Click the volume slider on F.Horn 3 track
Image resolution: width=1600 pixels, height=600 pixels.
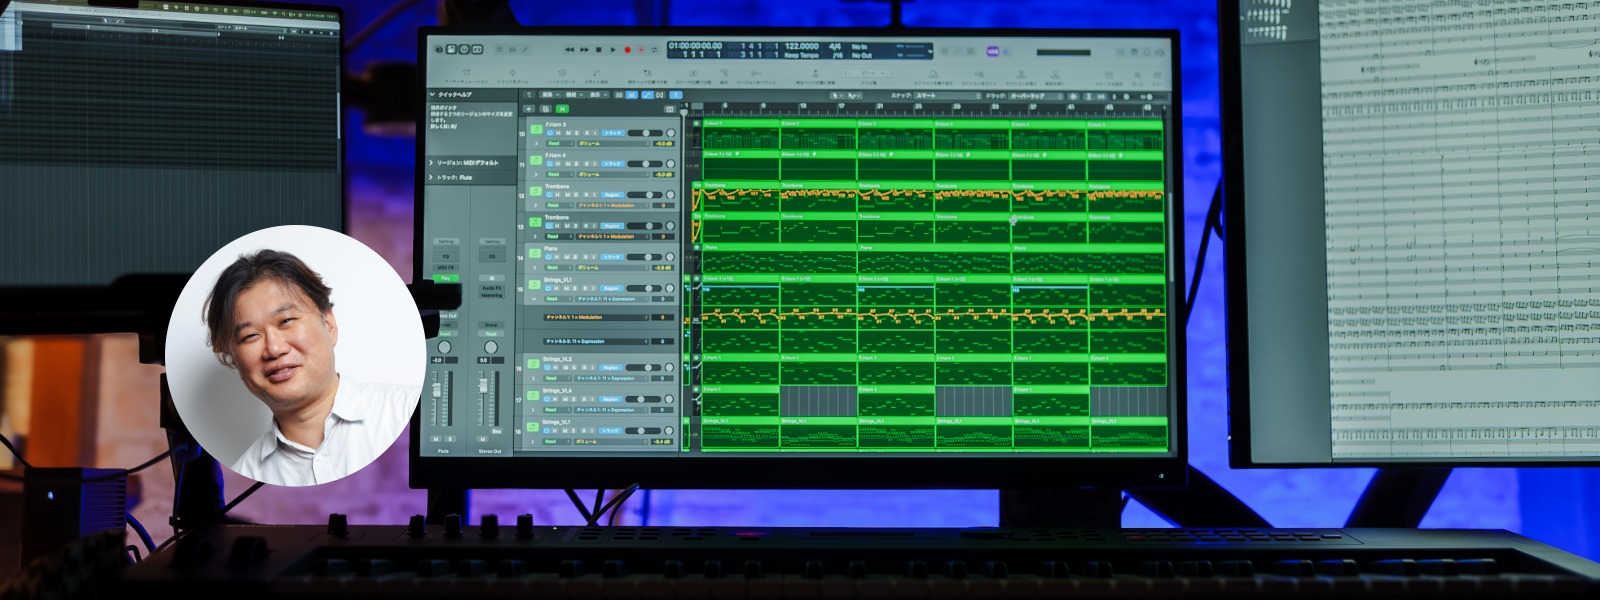coord(645,133)
